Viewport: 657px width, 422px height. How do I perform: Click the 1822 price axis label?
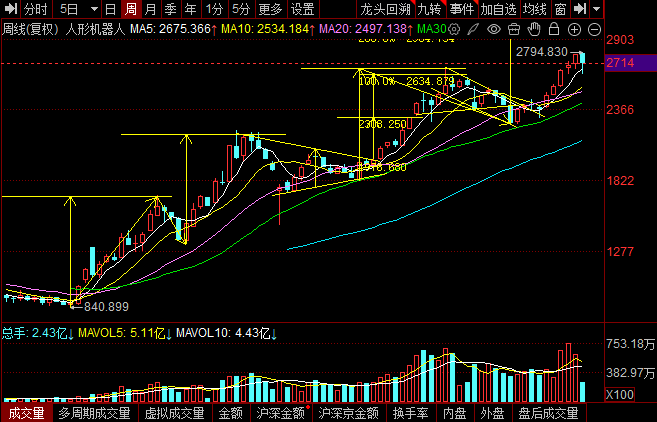pyautogui.click(x=620, y=181)
